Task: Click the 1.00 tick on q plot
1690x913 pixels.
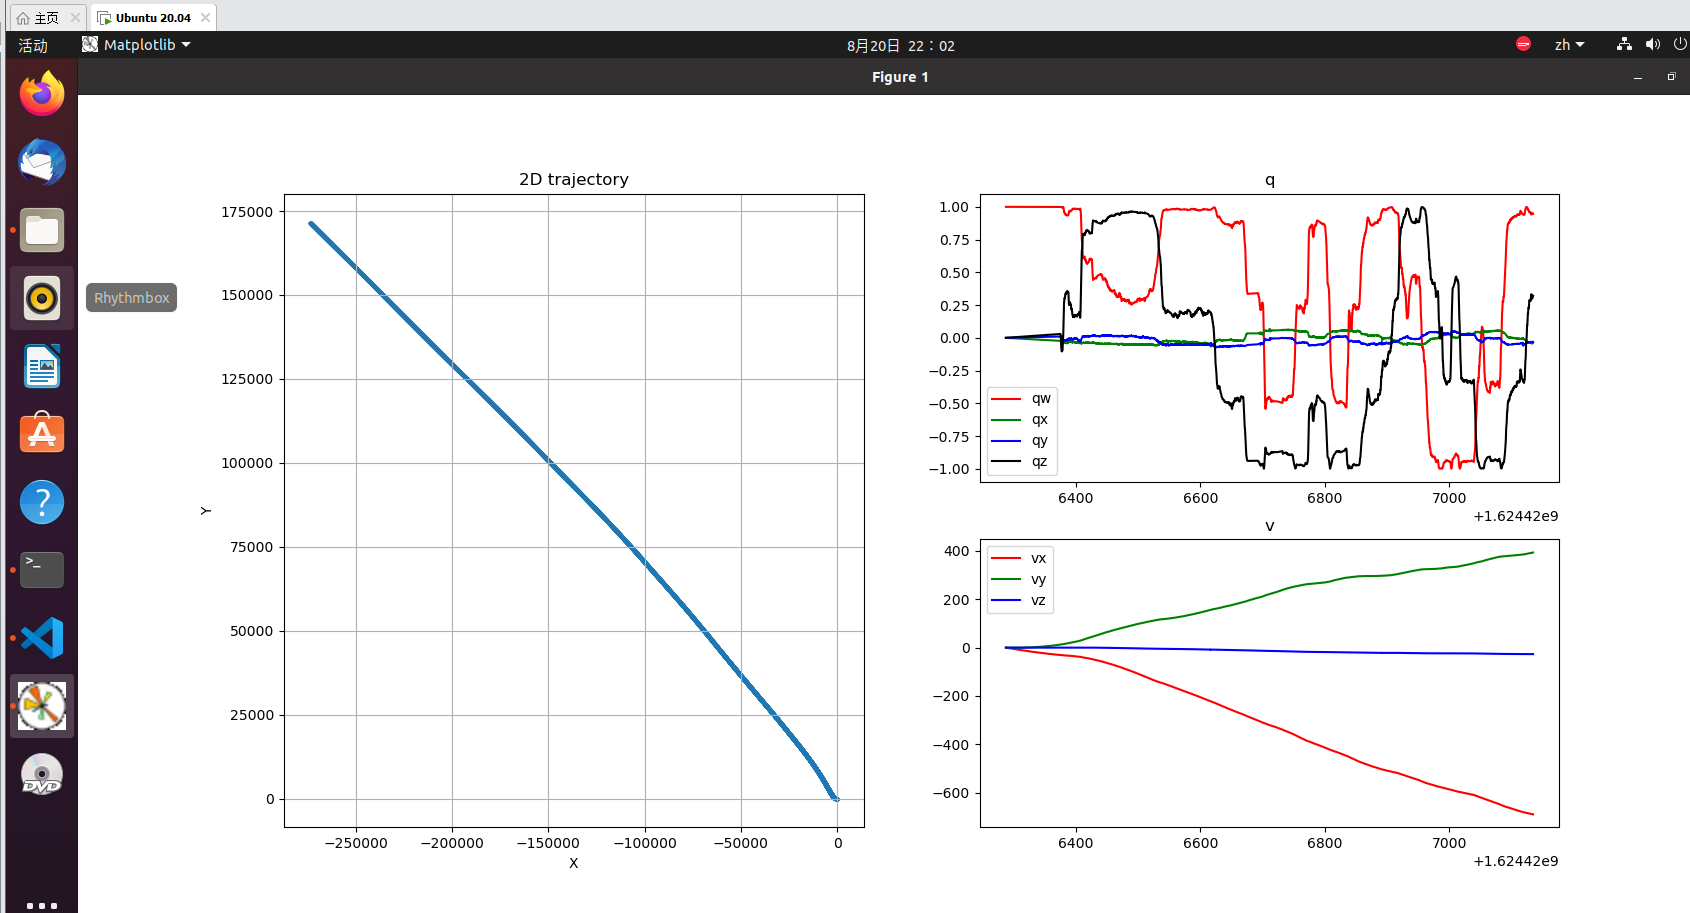Action: pos(954,207)
